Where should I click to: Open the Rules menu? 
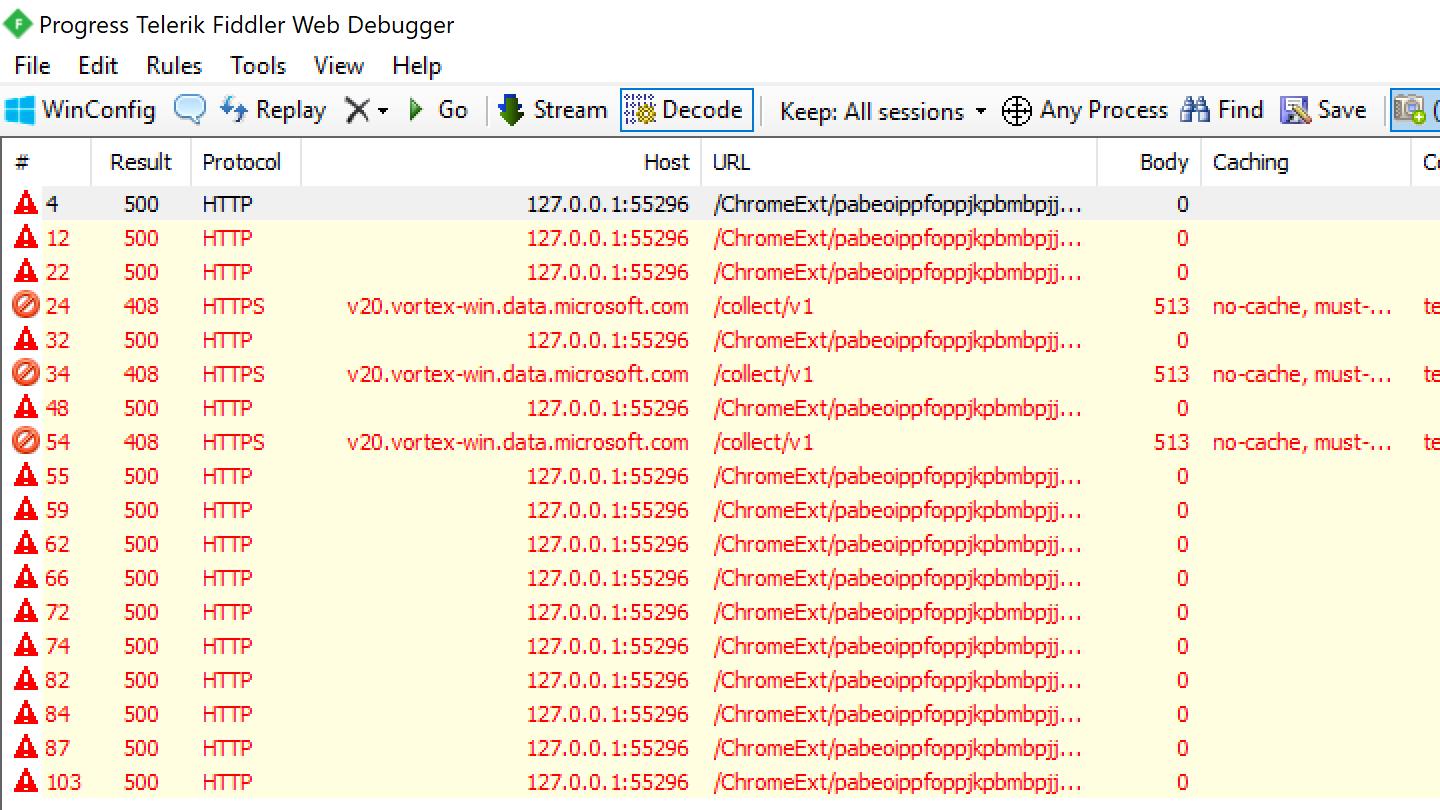(173, 66)
